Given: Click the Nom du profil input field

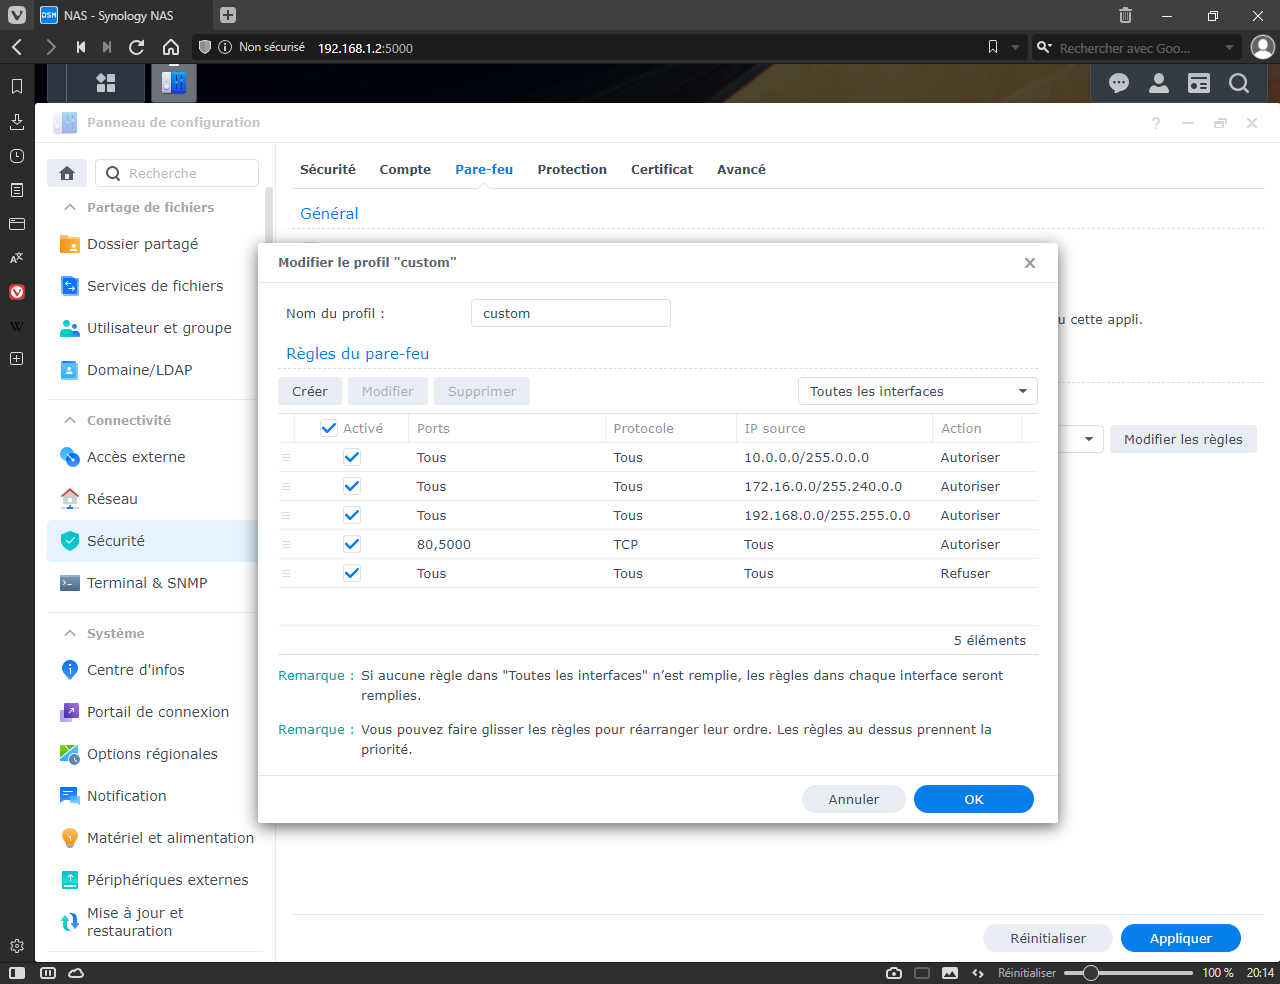Looking at the screenshot, I should tap(571, 313).
